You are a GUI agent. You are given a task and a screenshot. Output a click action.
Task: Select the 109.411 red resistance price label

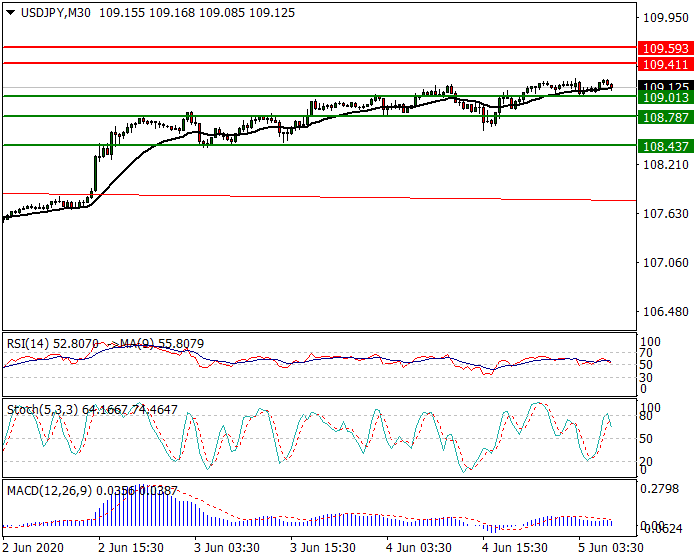click(x=666, y=65)
